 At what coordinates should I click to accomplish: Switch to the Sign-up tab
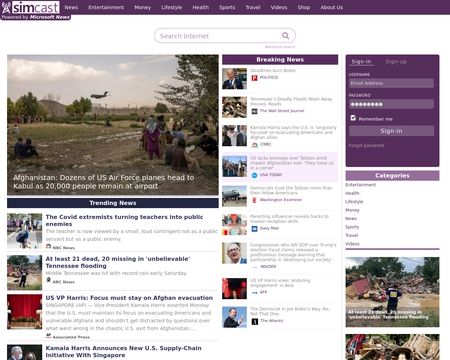(x=396, y=62)
